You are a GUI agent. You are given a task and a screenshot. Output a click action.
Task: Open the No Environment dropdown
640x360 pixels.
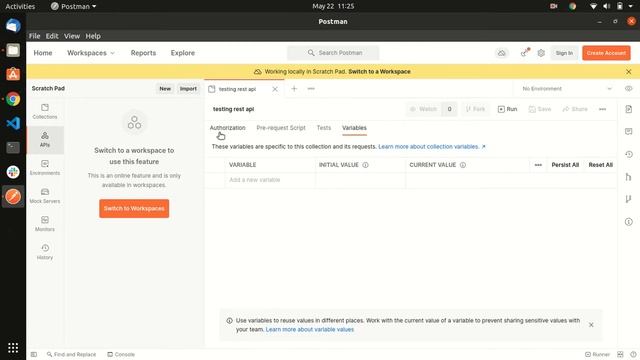point(567,89)
